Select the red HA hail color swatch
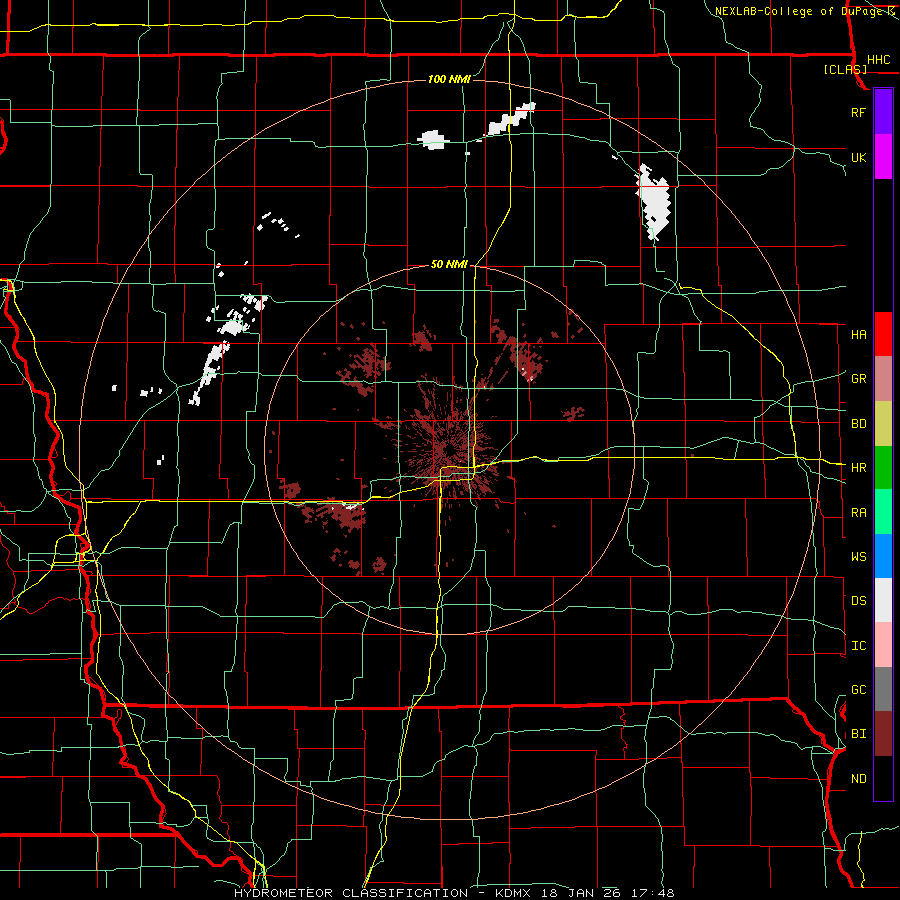 tap(883, 334)
